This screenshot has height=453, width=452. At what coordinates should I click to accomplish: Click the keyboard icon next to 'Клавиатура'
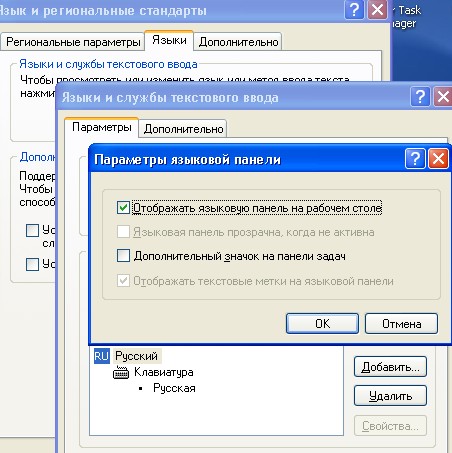[121, 372]
